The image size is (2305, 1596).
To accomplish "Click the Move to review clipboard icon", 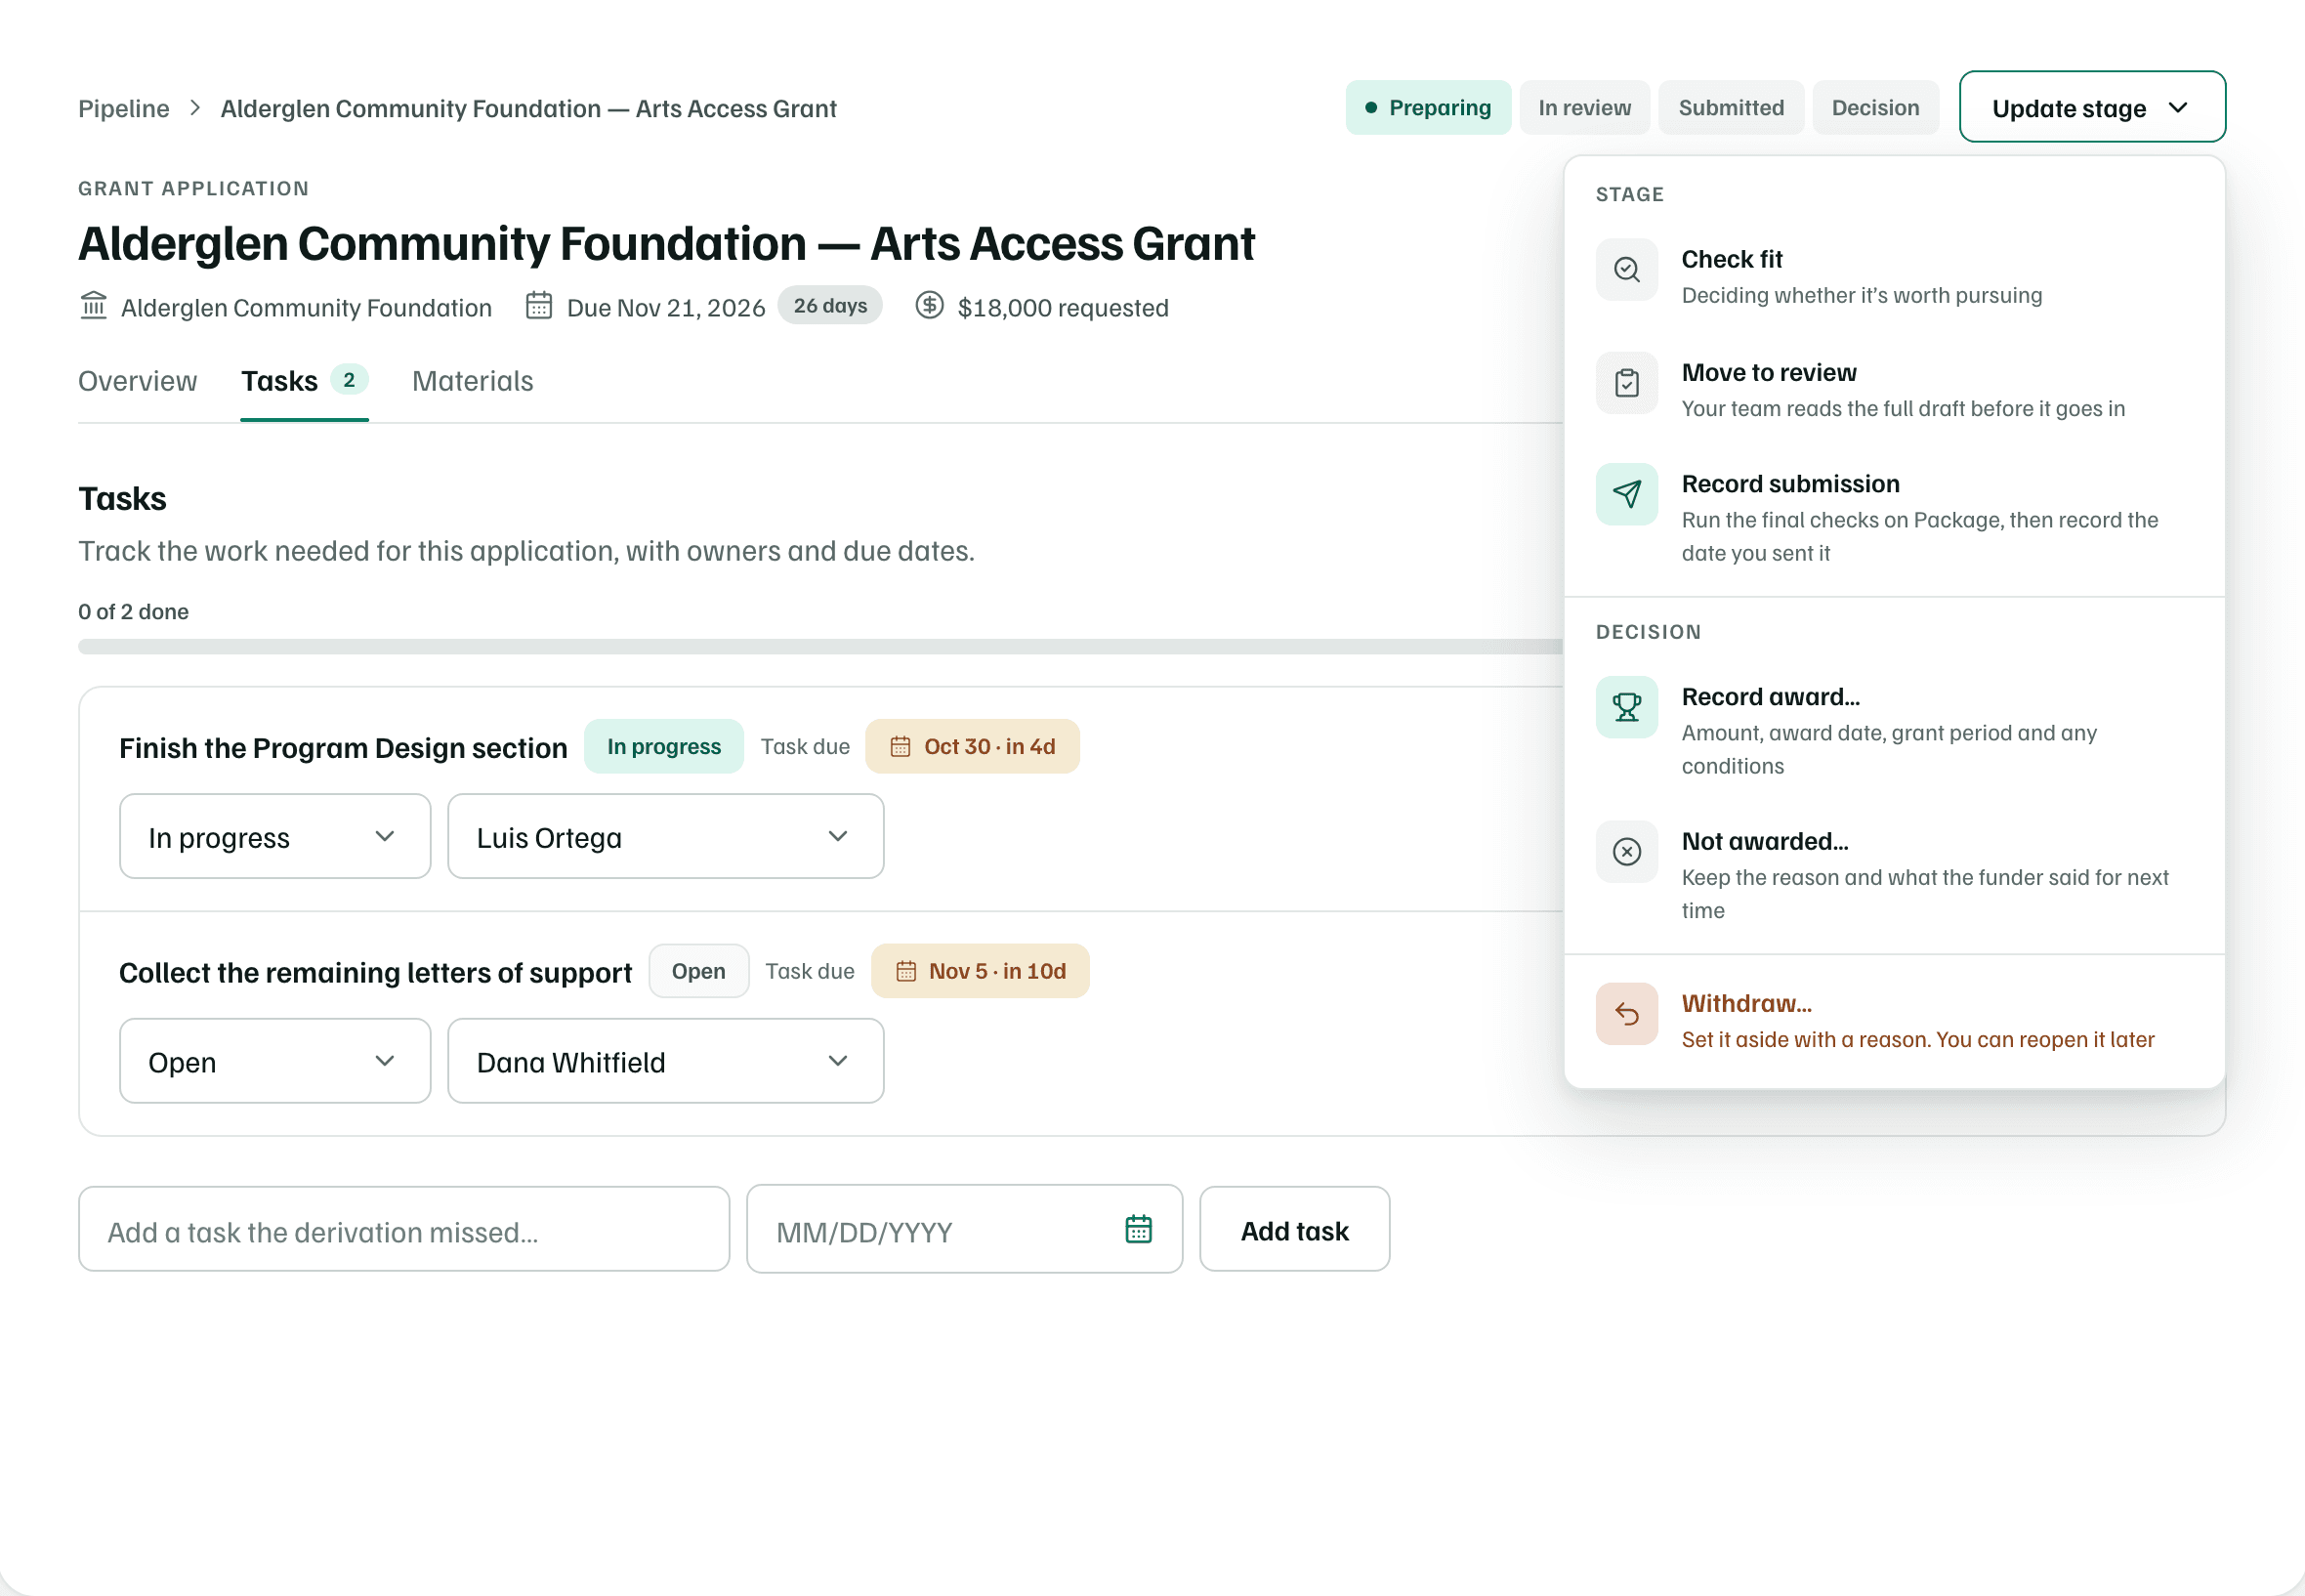I will coord(1626,382).
